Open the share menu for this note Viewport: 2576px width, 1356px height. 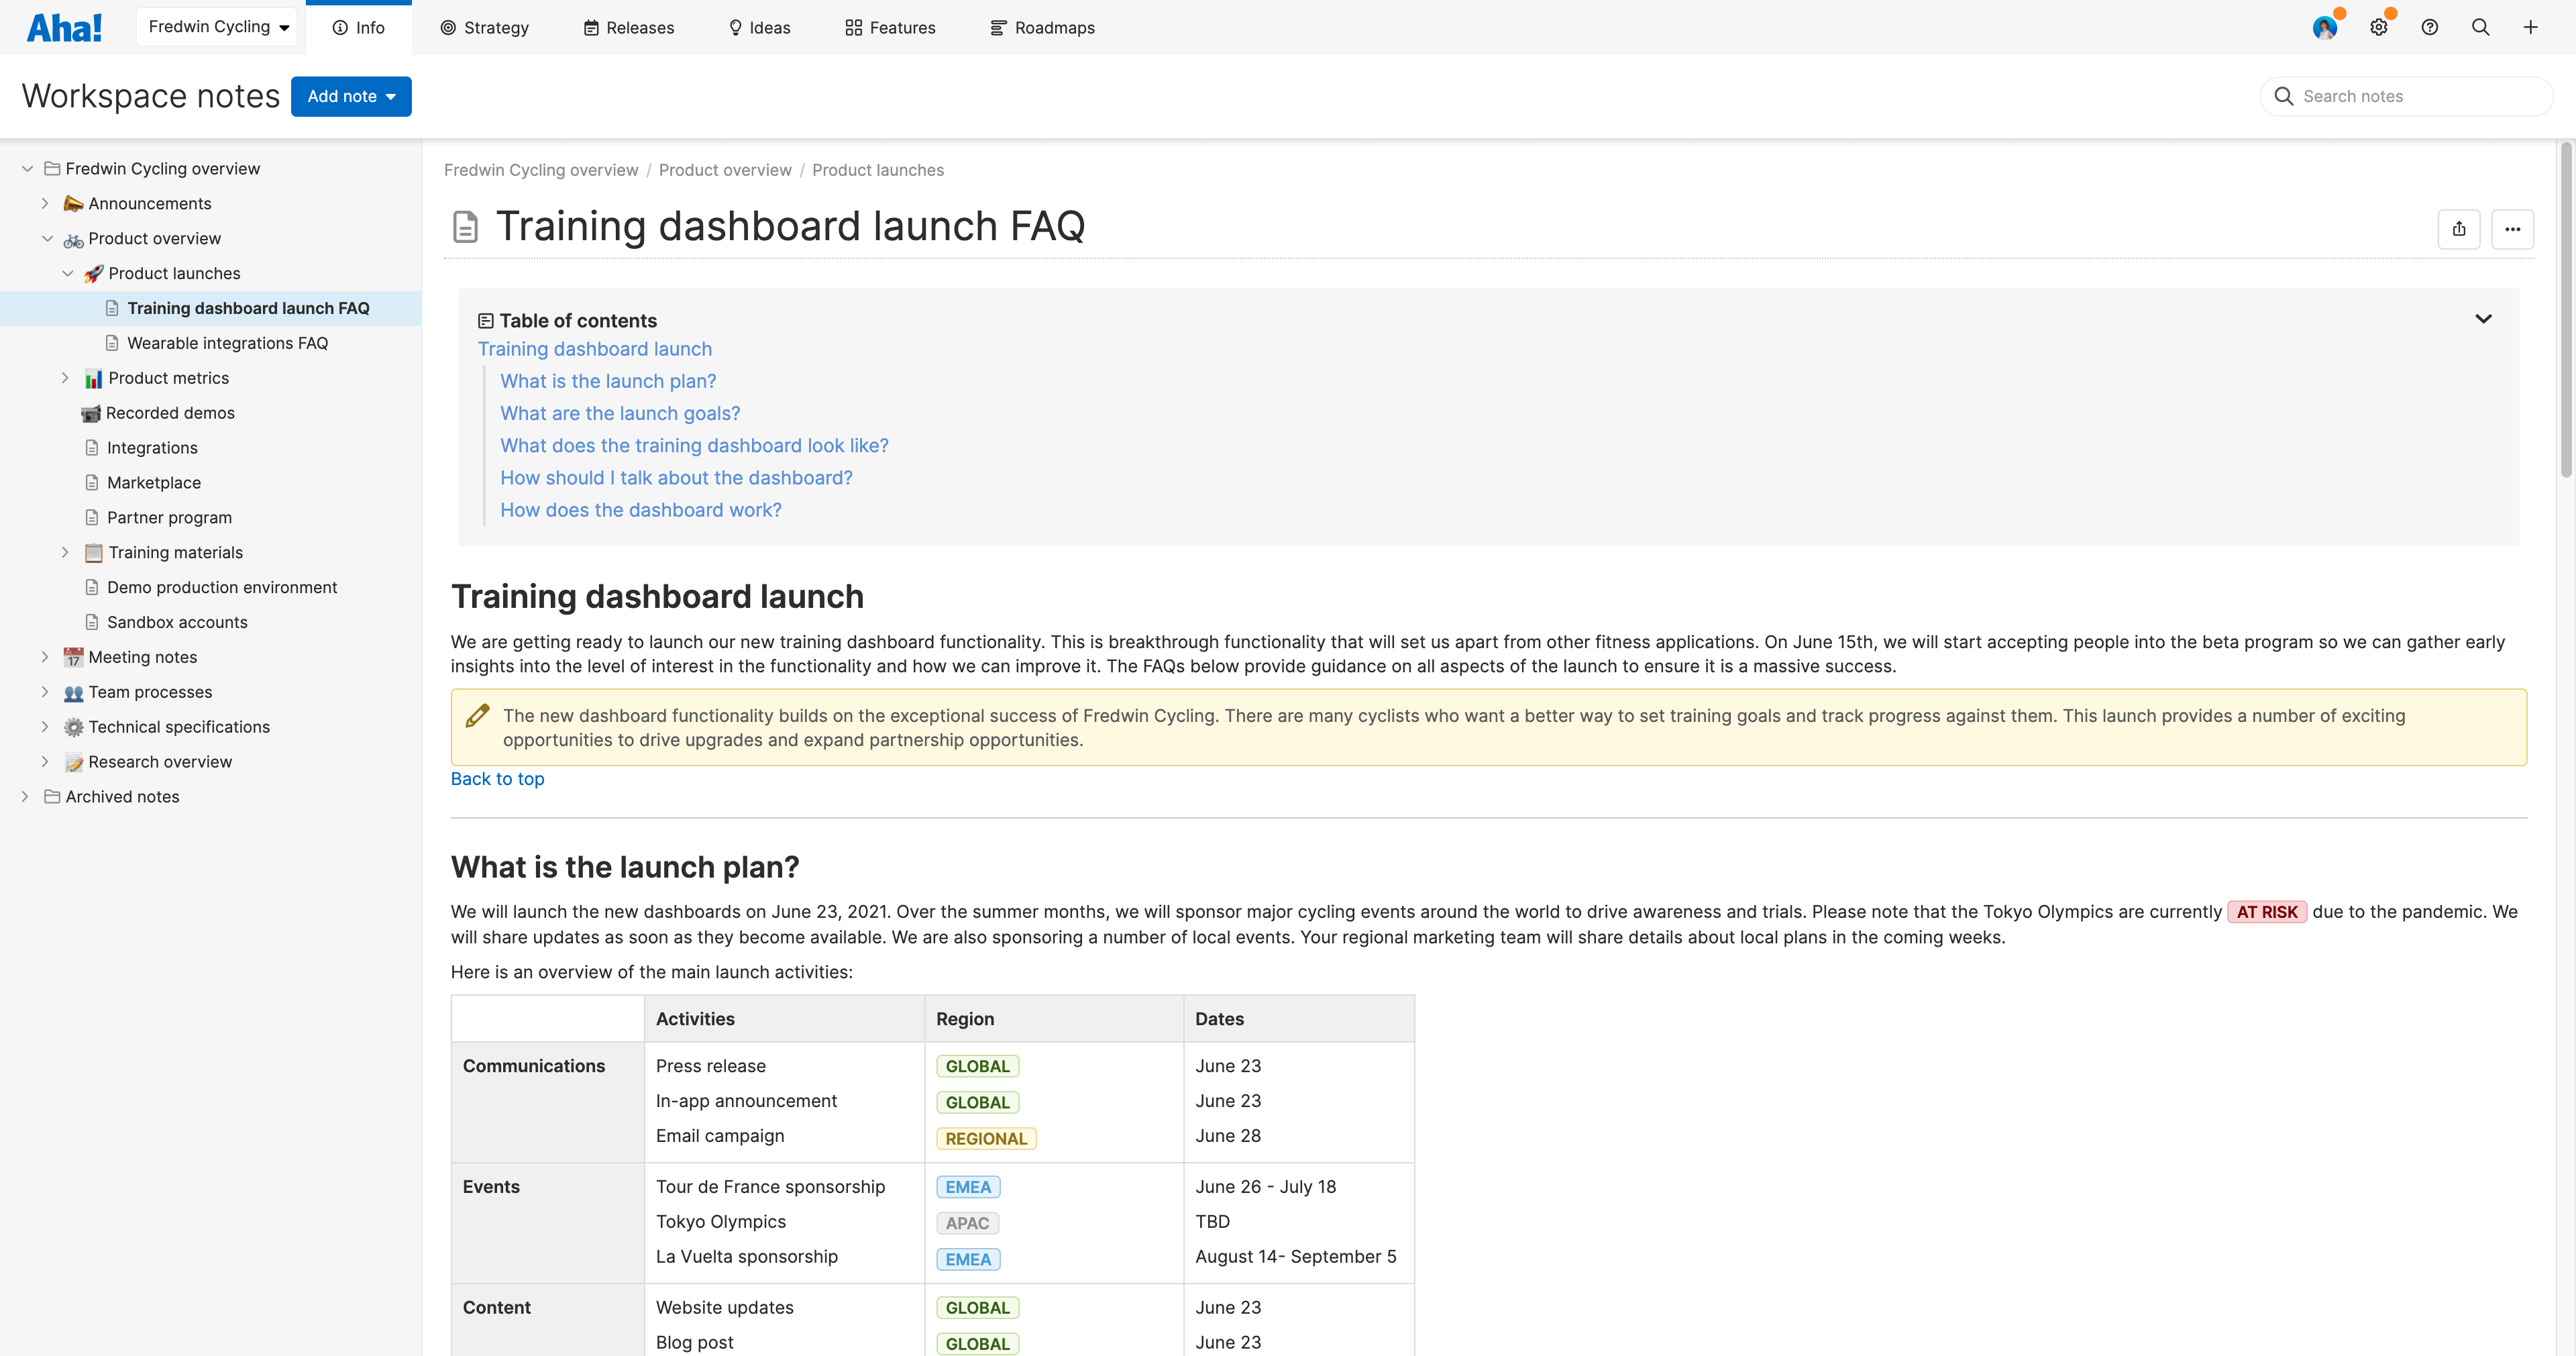click(x=2460, y=228)
